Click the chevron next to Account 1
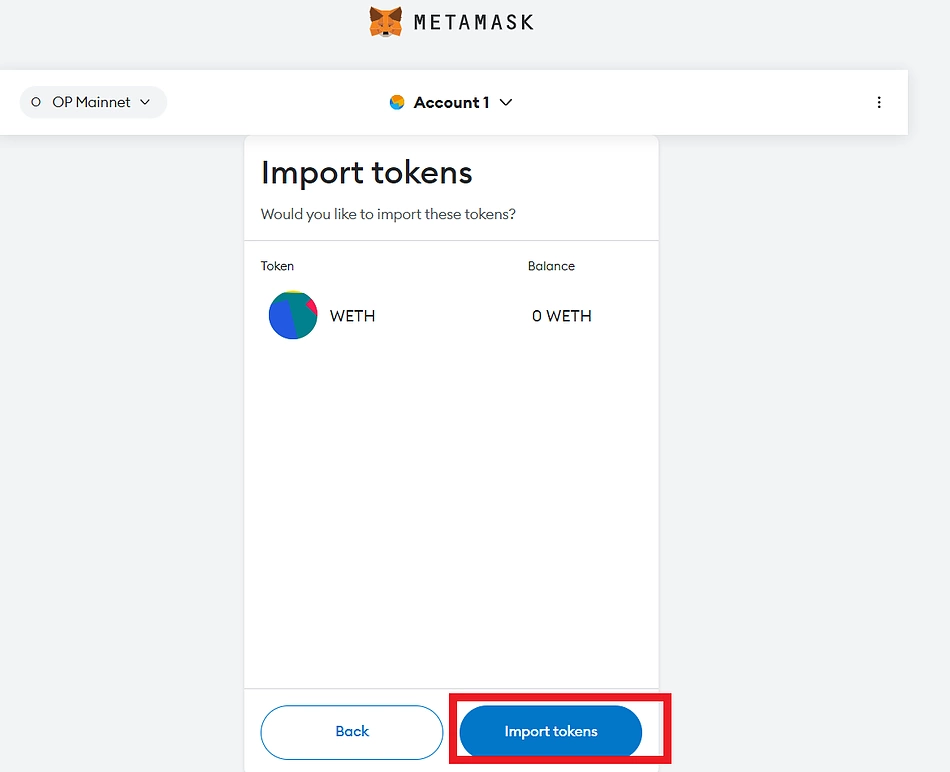 click(506, 102)
